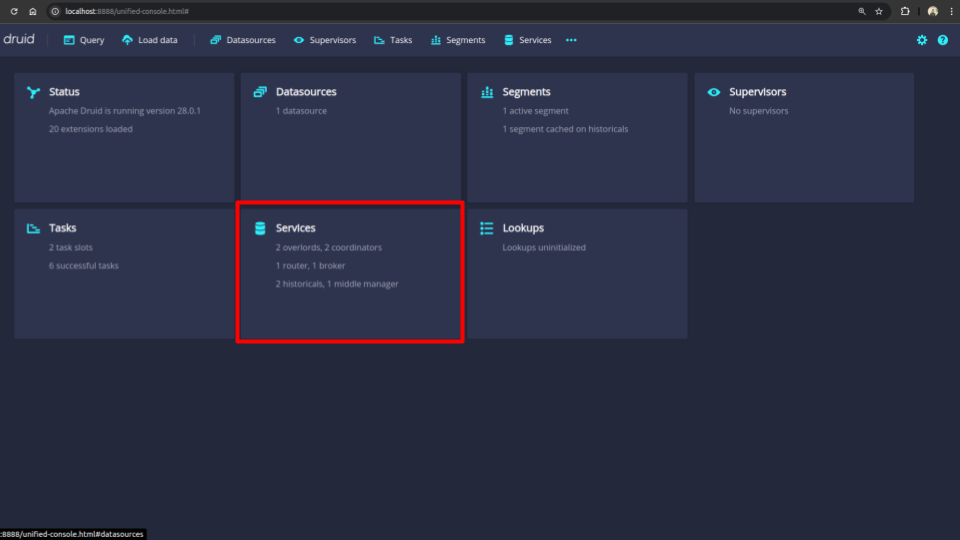Click the Status card icon
This screenshot has height=540, width=960.
(34, 92)
